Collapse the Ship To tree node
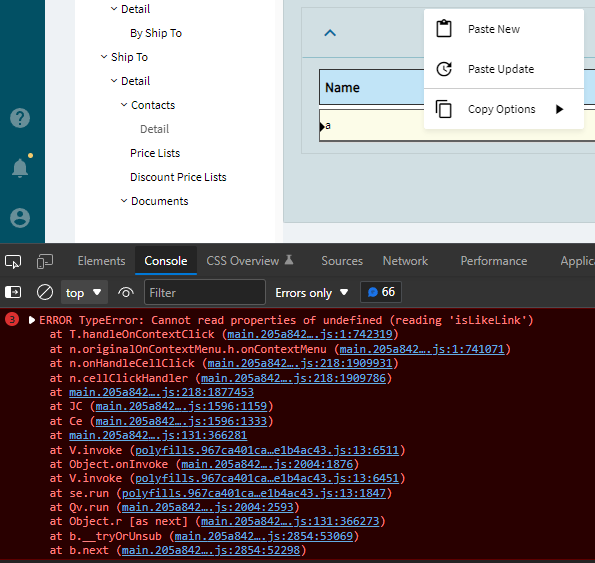This screenshot has width=595, height=563. coord(104,57)
